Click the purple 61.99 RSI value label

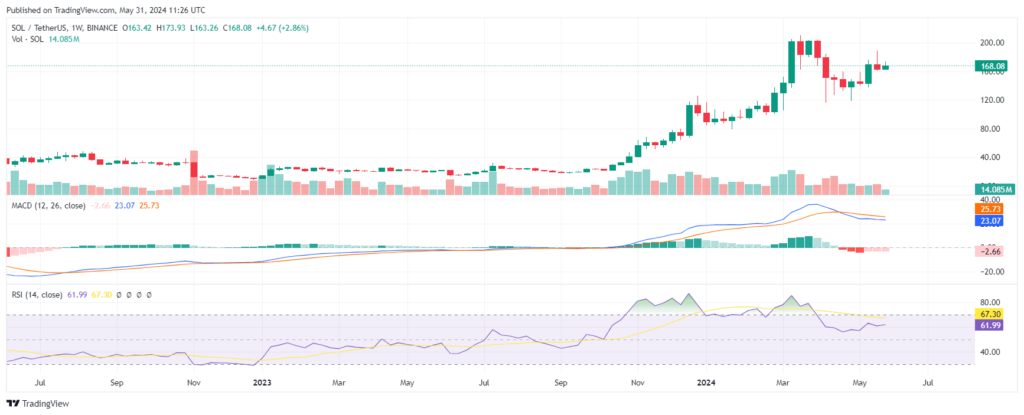tap(995, 325)
